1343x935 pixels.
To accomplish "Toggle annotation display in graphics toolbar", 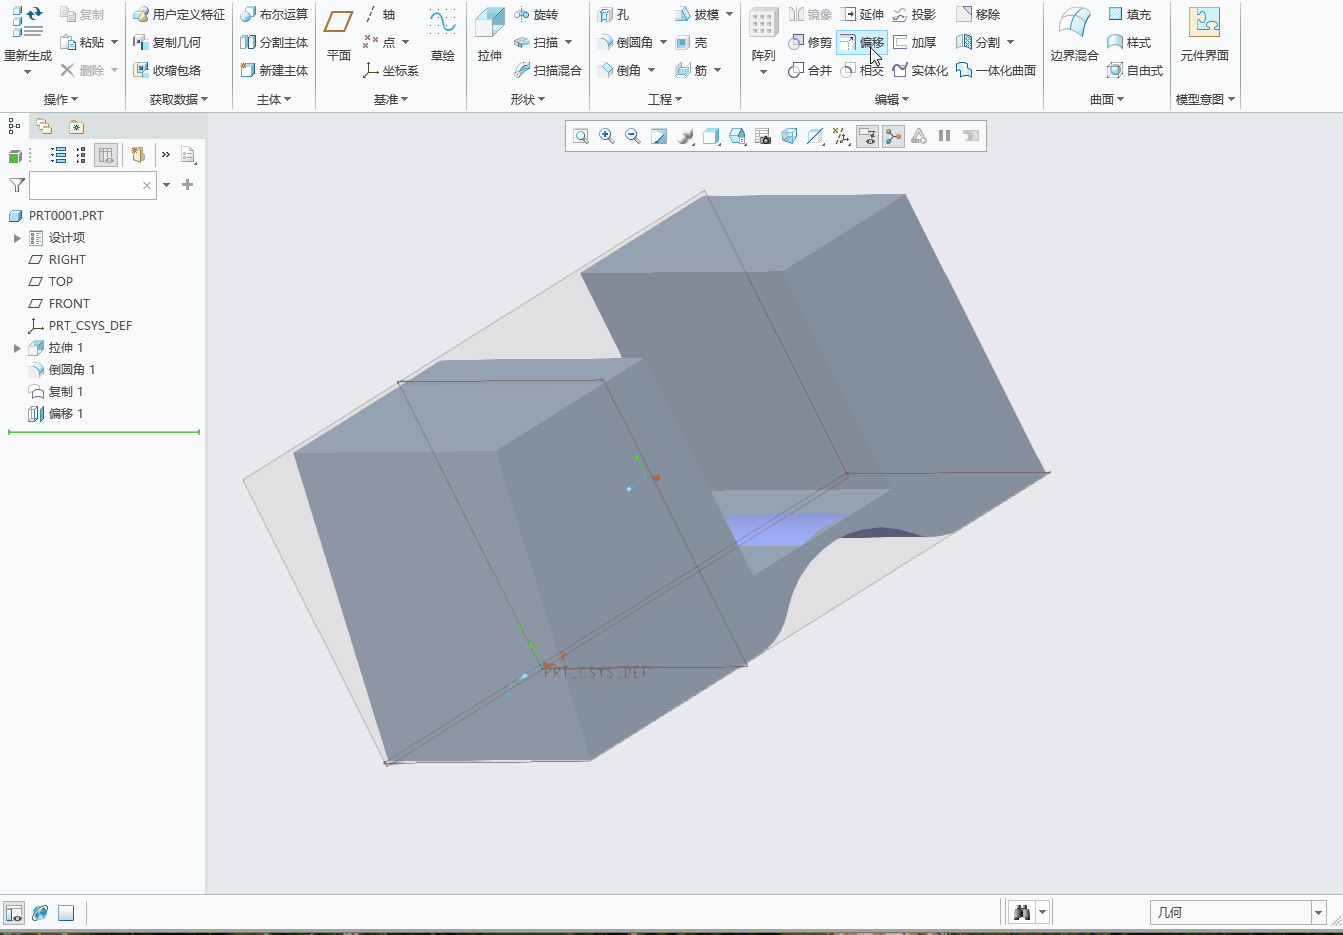I will [x=867, y=136].
